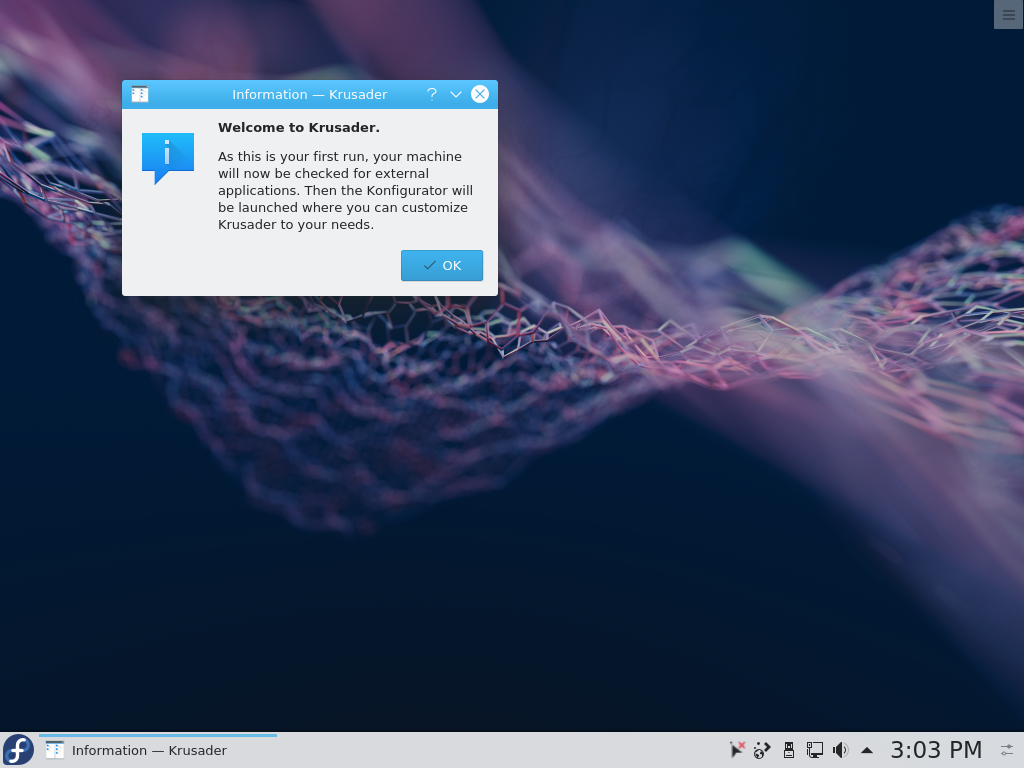Viewport: 1024px width, 768px height.
Task: Open the wired network tray icon
Action: 814,750
